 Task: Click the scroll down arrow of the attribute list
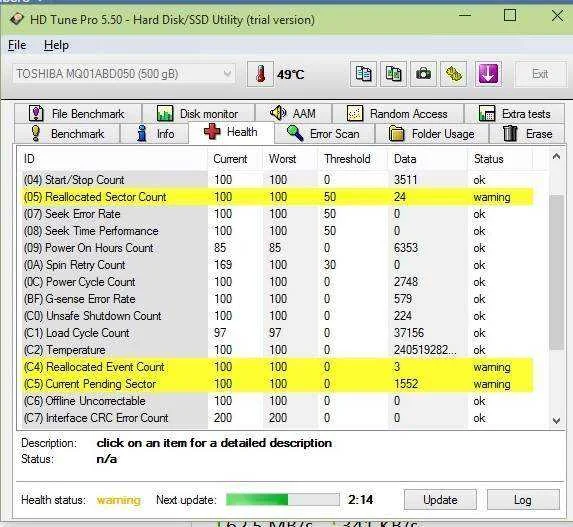click(x=556, y=420)
